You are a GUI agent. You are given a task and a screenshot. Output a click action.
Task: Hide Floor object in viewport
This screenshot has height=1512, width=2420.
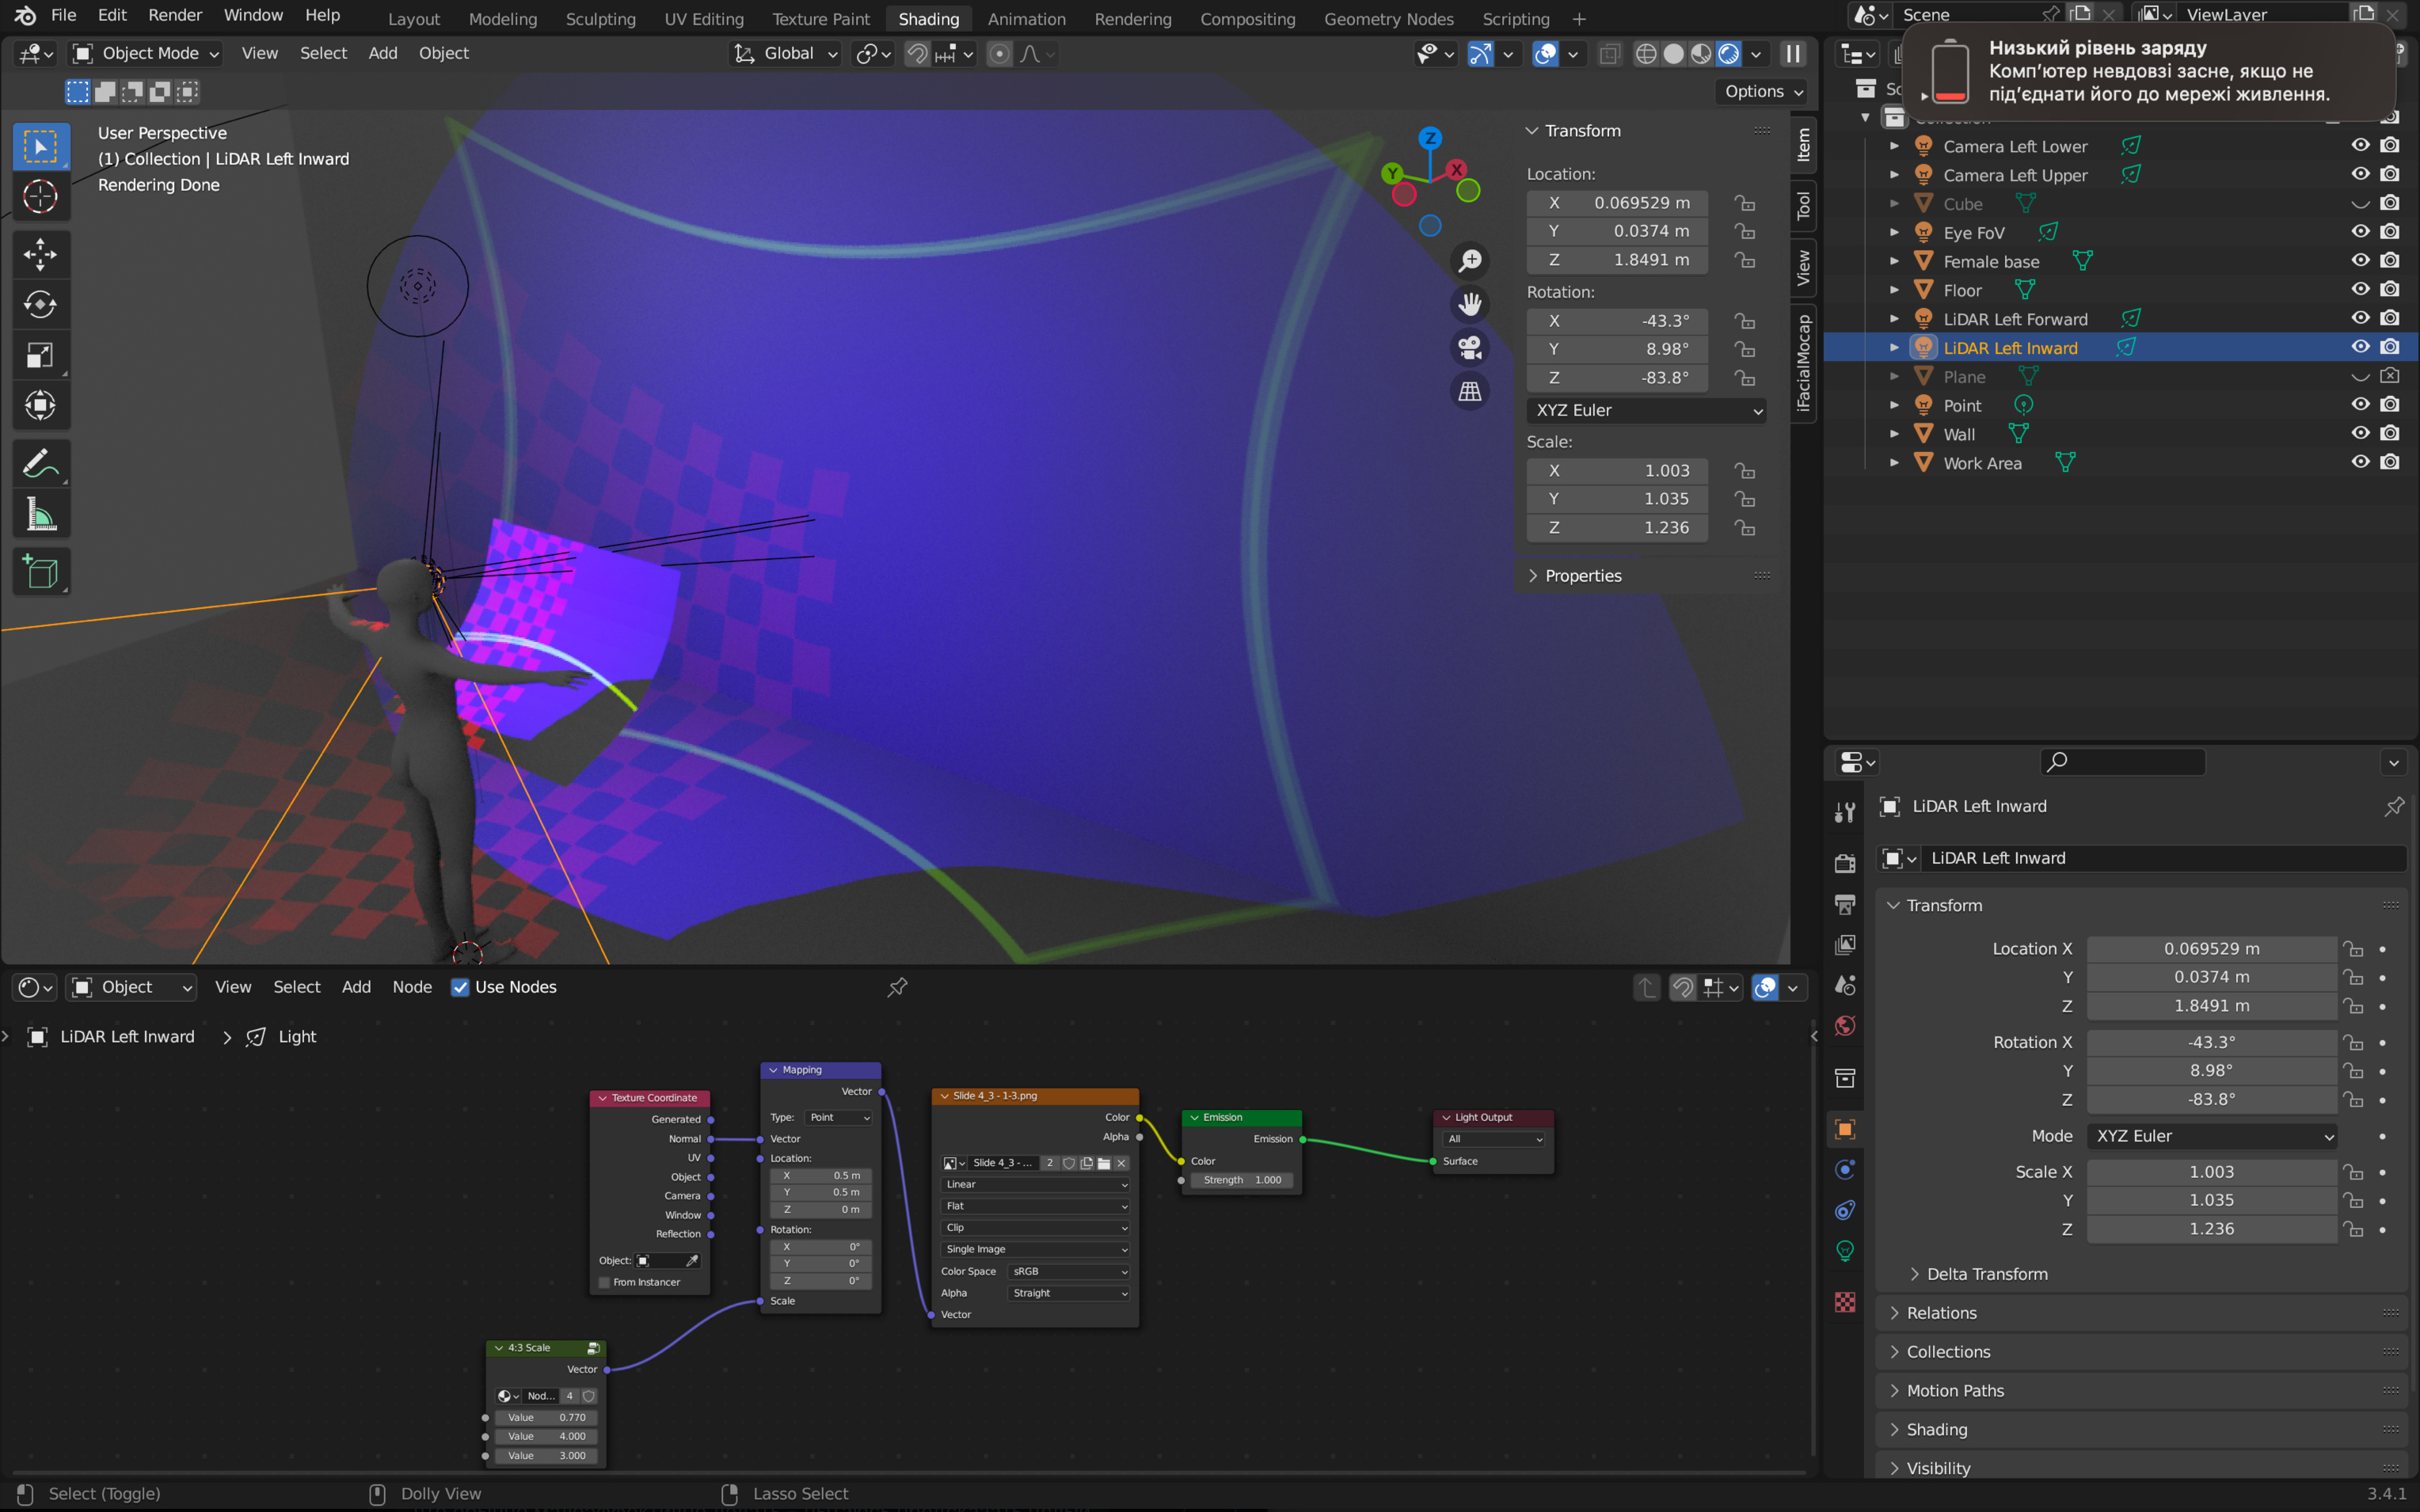[x=2360, y=290]
